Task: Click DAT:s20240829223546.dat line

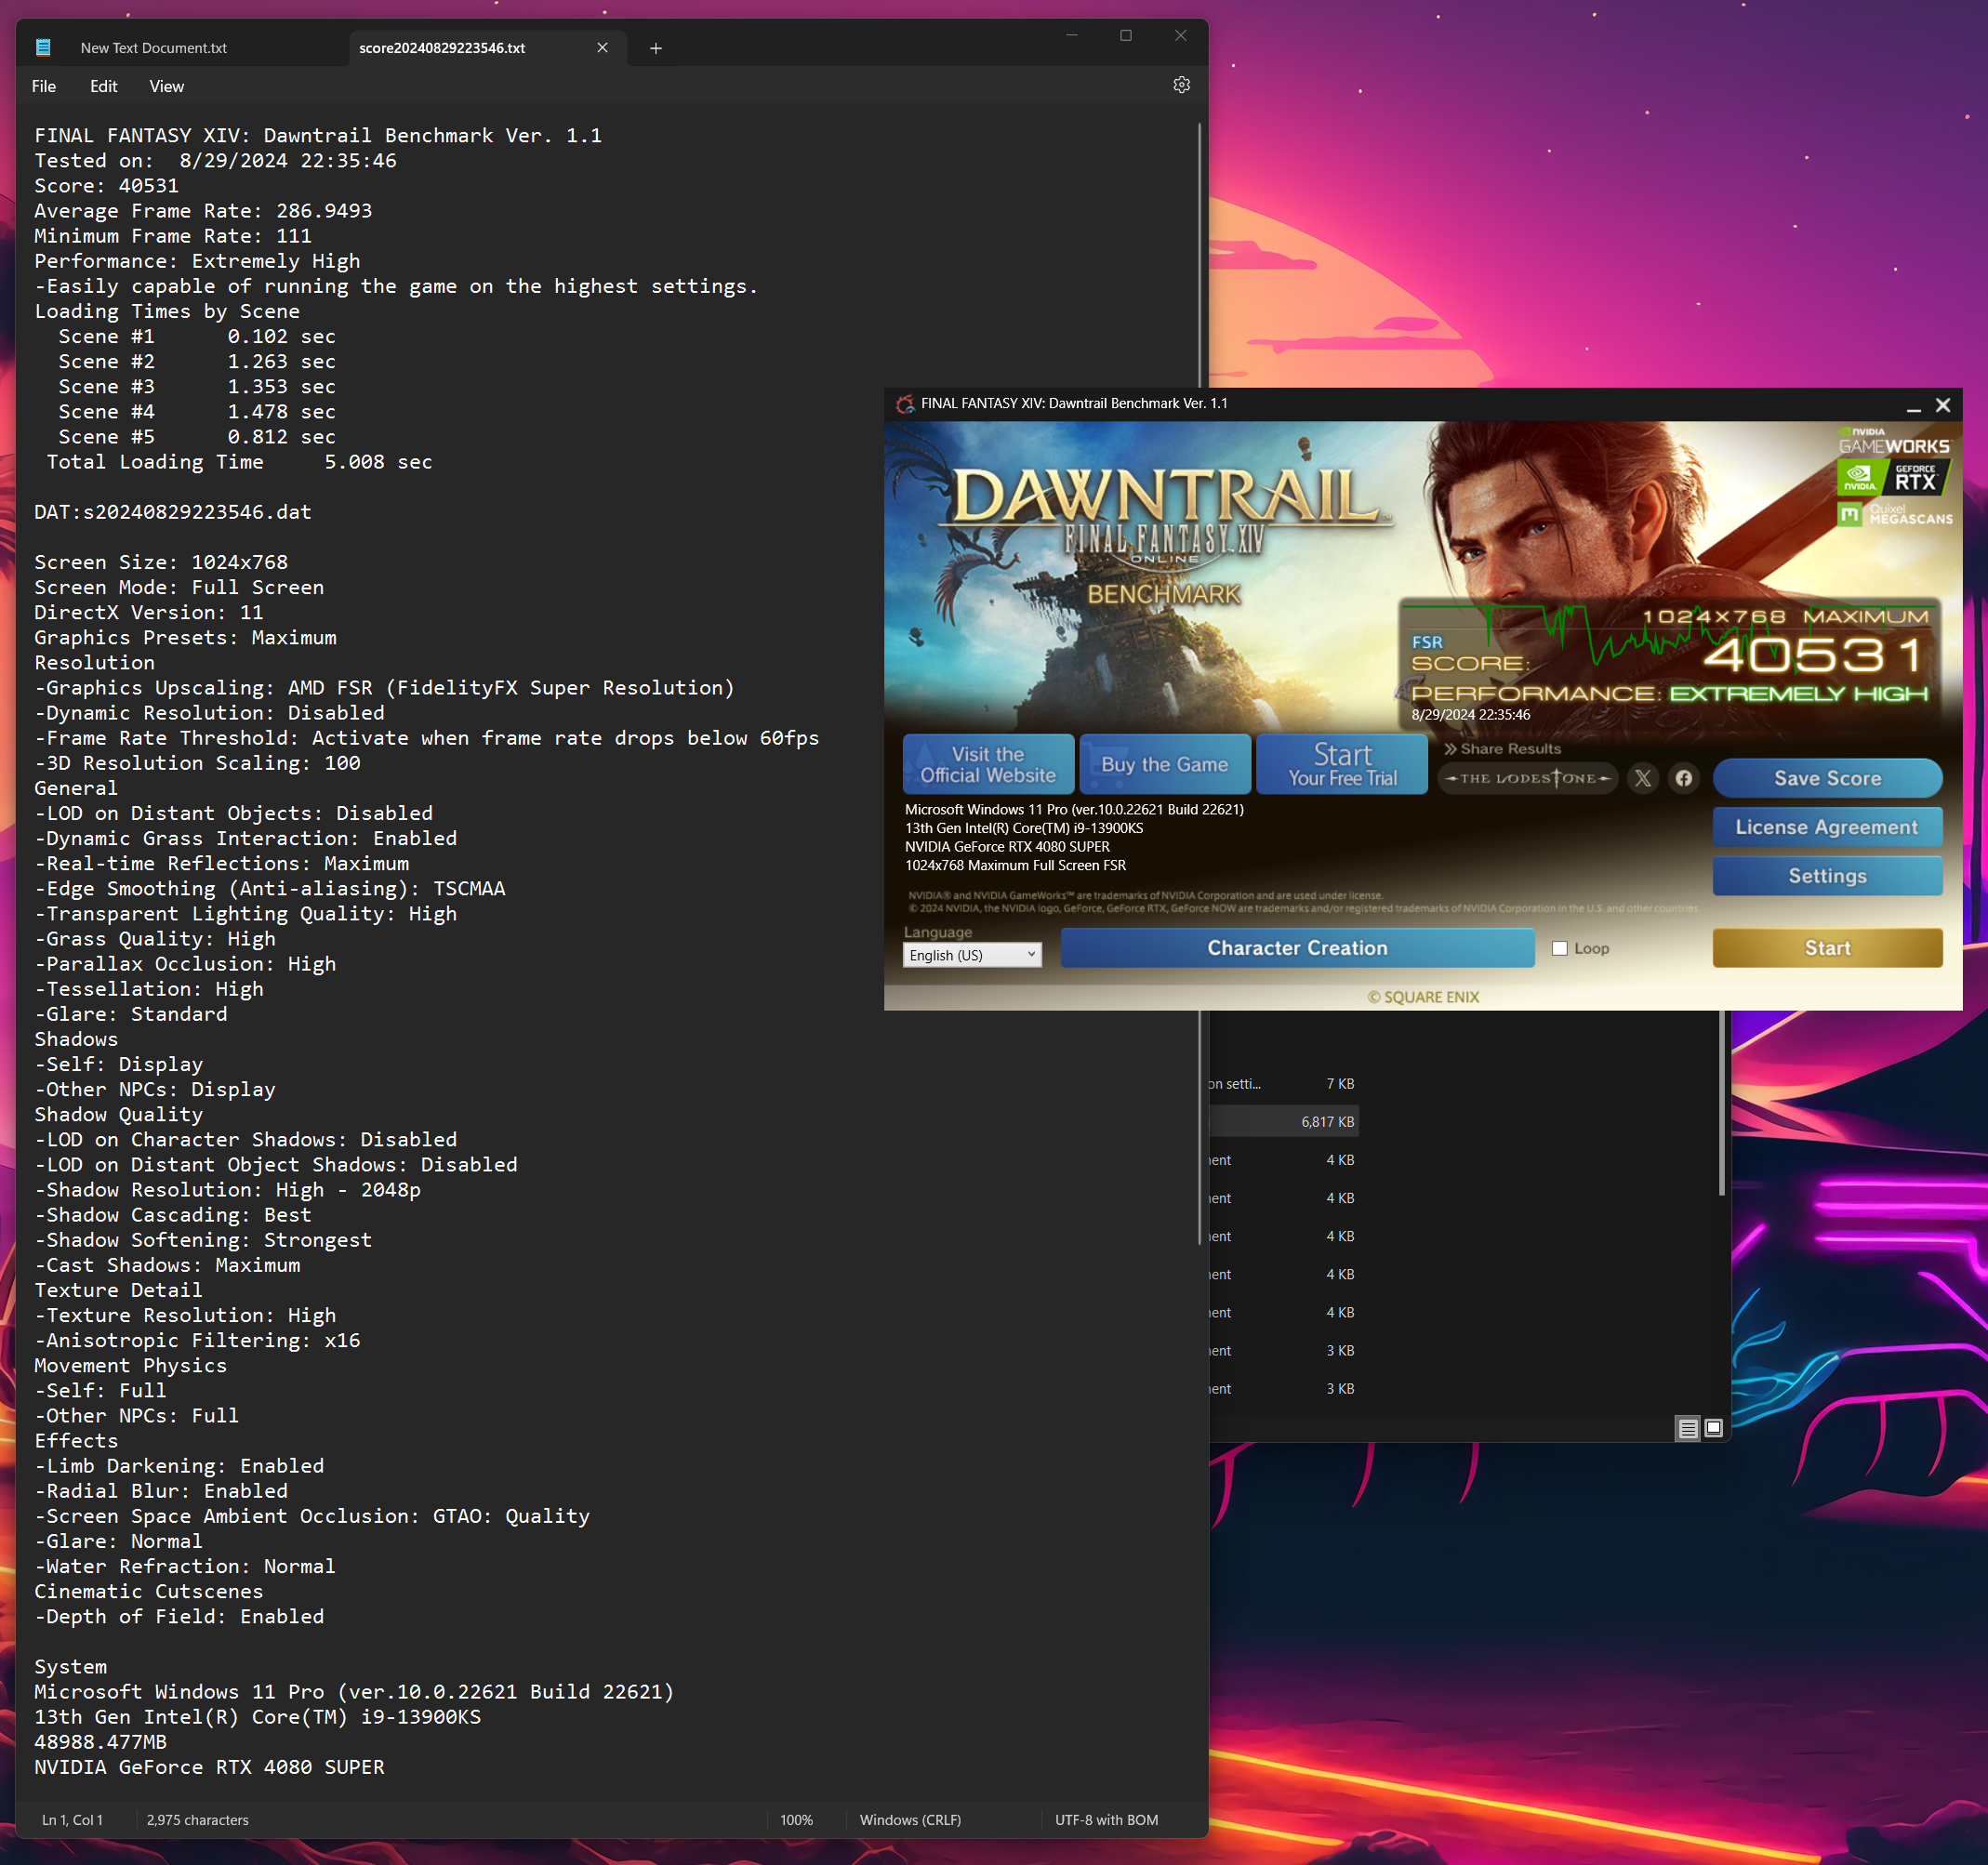Action: 173,512
